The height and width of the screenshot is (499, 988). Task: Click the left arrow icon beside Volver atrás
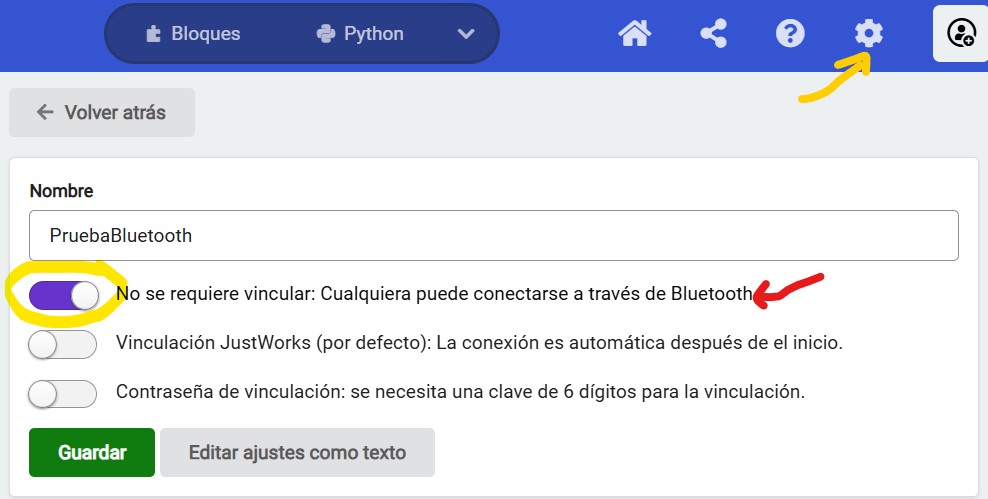pyautogui.click(x=44, y=112)
